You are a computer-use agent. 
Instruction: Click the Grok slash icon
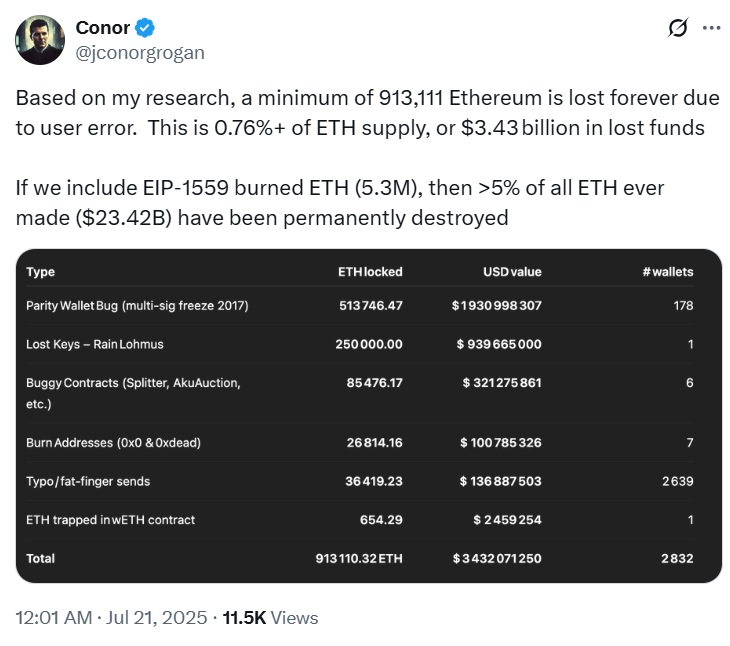click(x=677, y=28)
